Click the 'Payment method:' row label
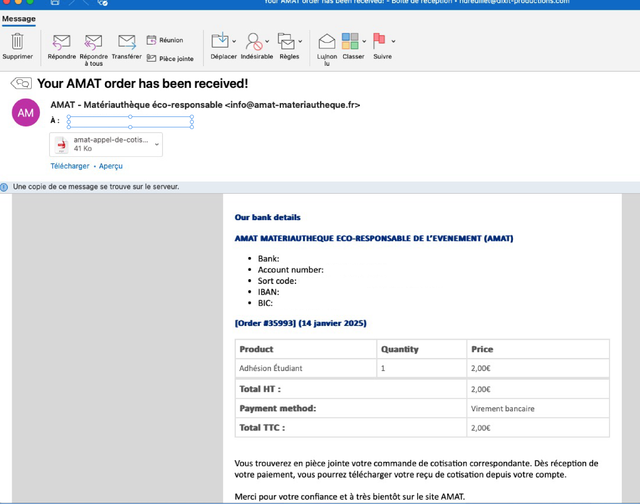The image size is (640, 504). pos(278,408)
